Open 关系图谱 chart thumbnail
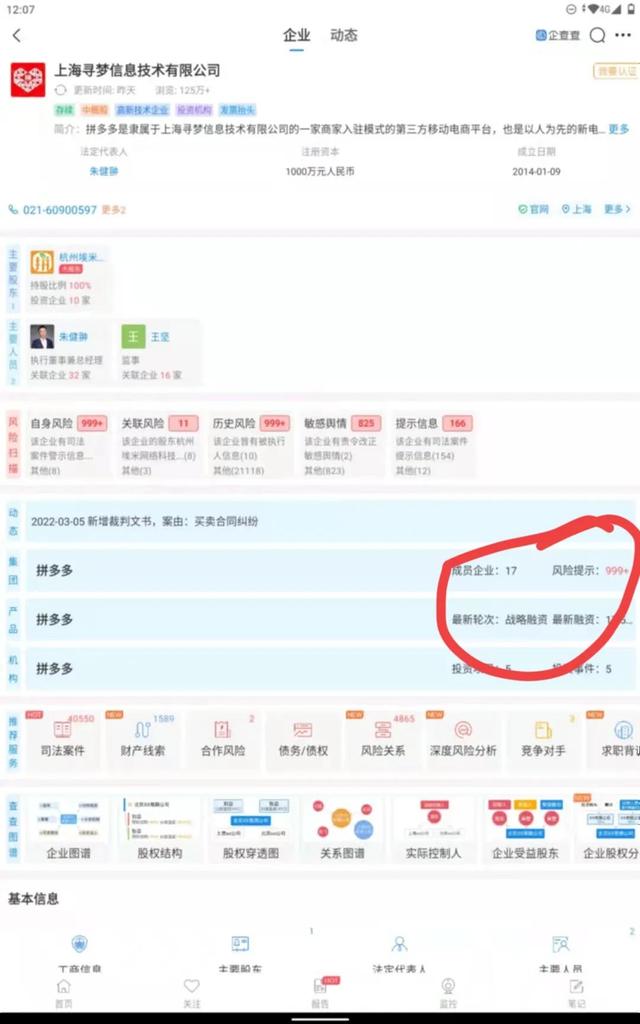Screen dimensions: 640x1024 coord(342,829)
